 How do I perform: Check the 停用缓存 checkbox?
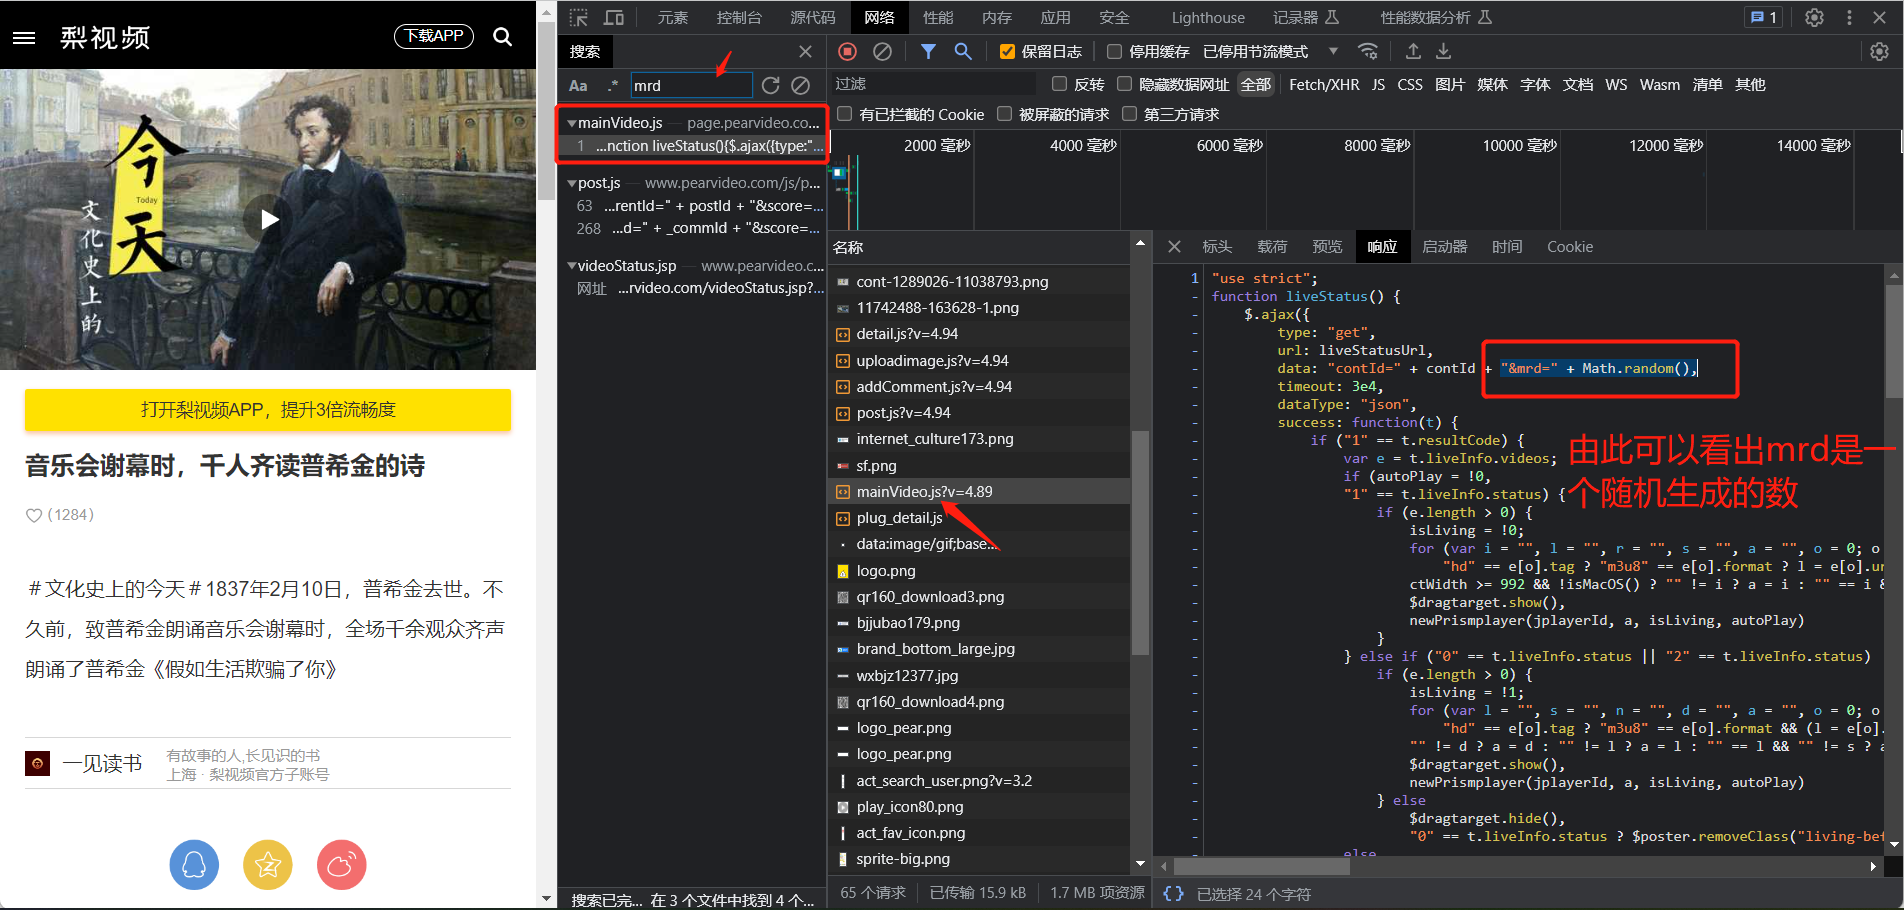[1114, 52]
